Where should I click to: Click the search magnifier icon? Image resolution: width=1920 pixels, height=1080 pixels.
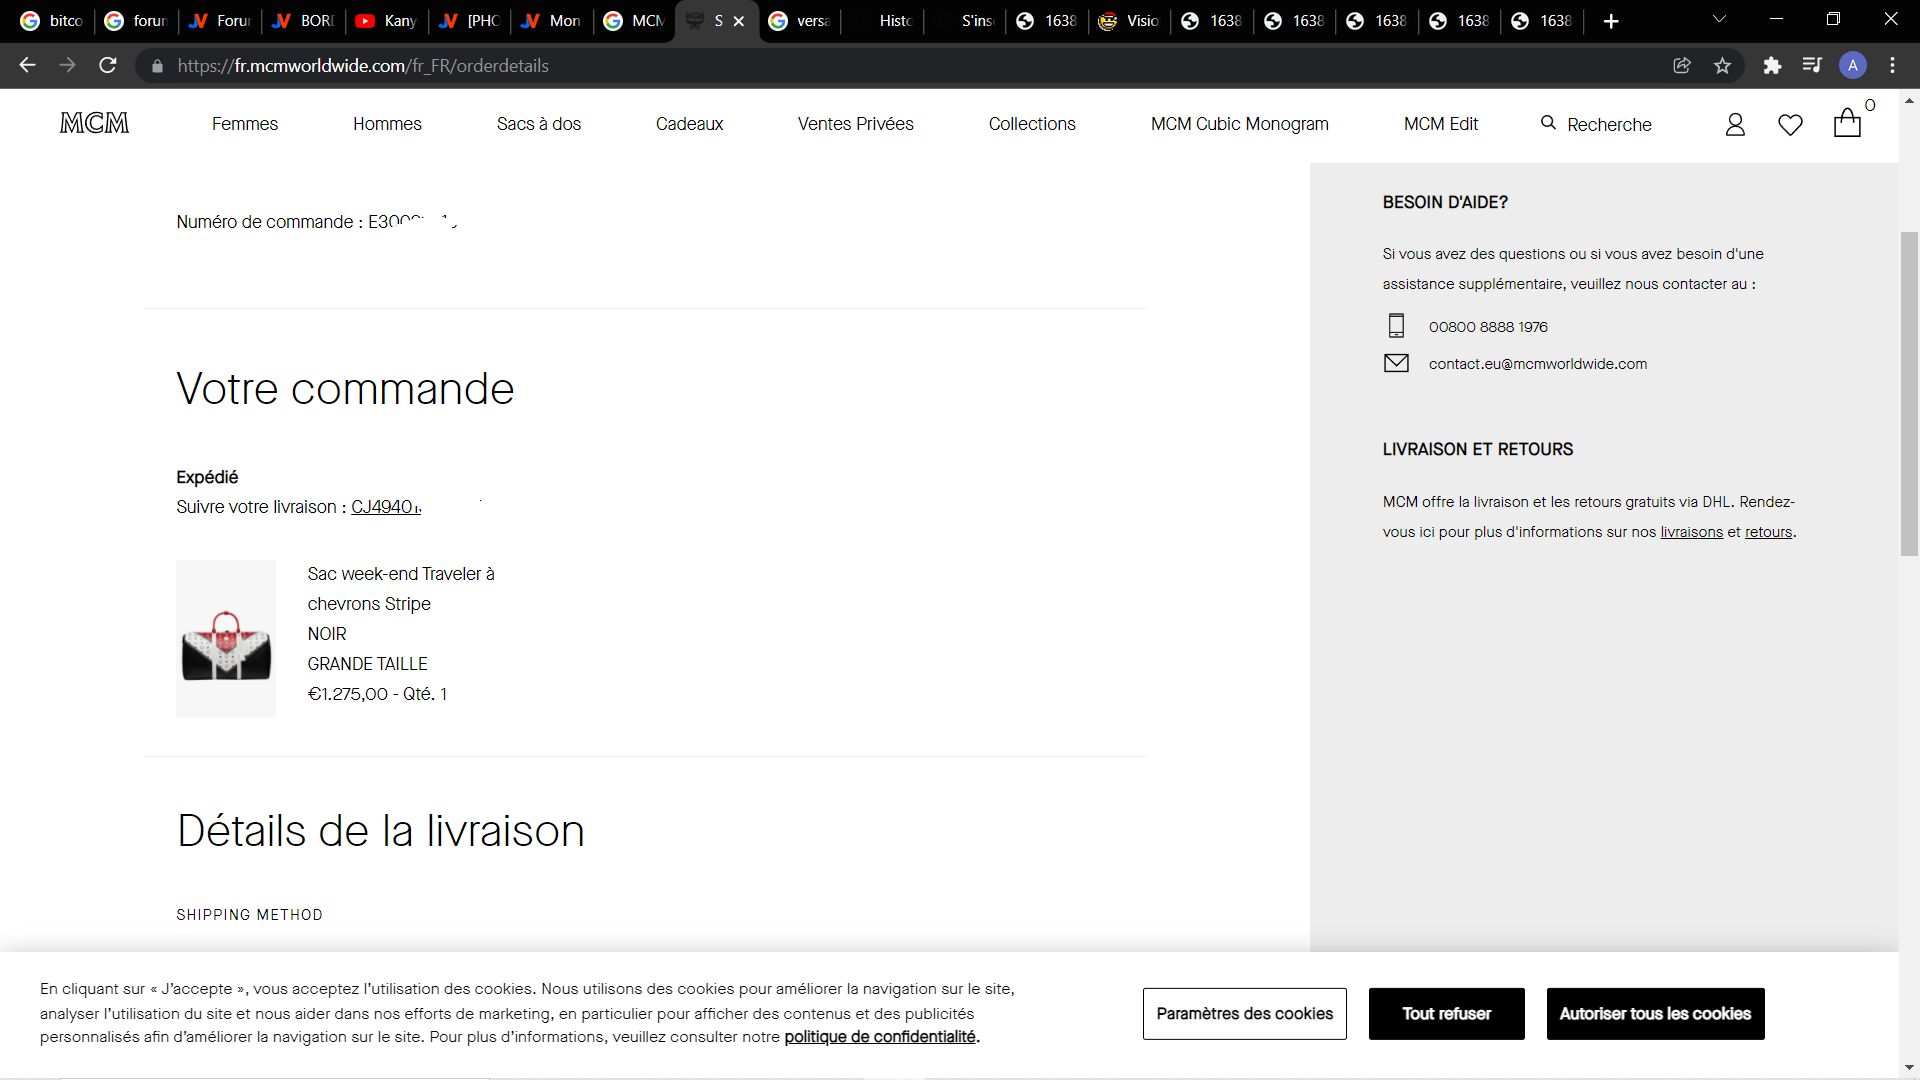point(1548,123)
